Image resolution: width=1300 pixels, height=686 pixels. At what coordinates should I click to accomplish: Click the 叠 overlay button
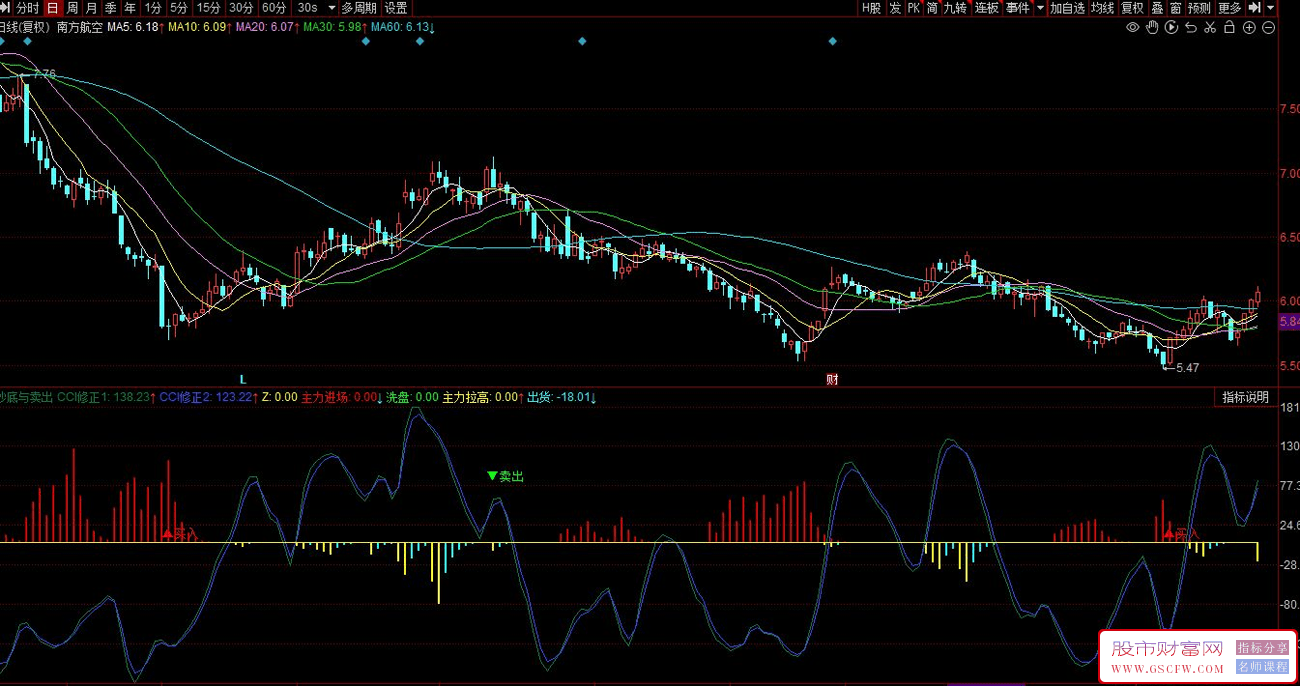pos(1157,8)
